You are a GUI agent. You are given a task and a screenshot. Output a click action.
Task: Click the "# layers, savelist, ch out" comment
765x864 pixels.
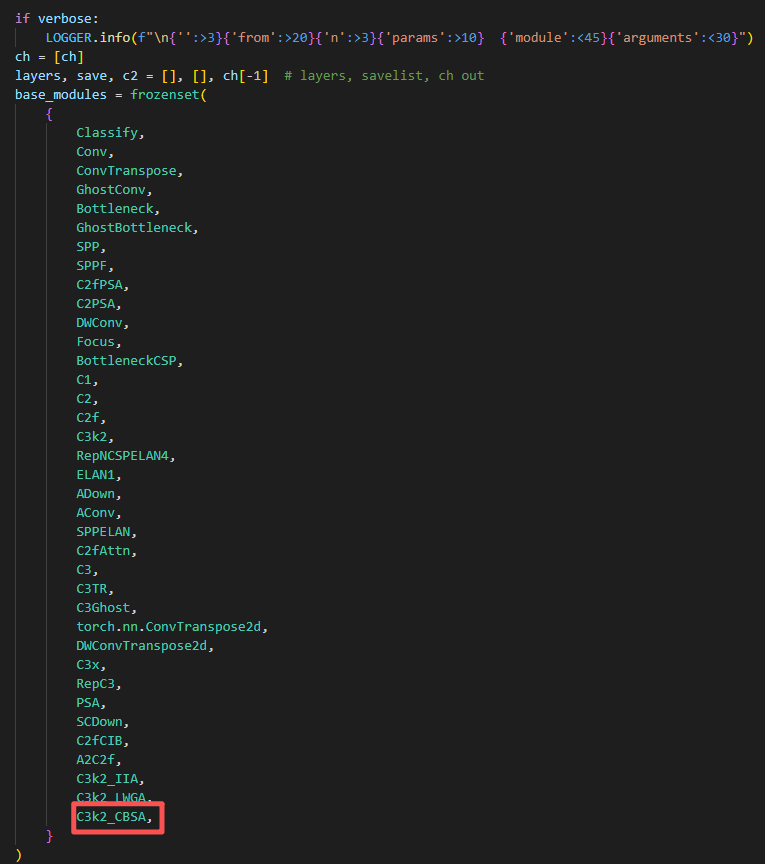(x=384, y=75)
